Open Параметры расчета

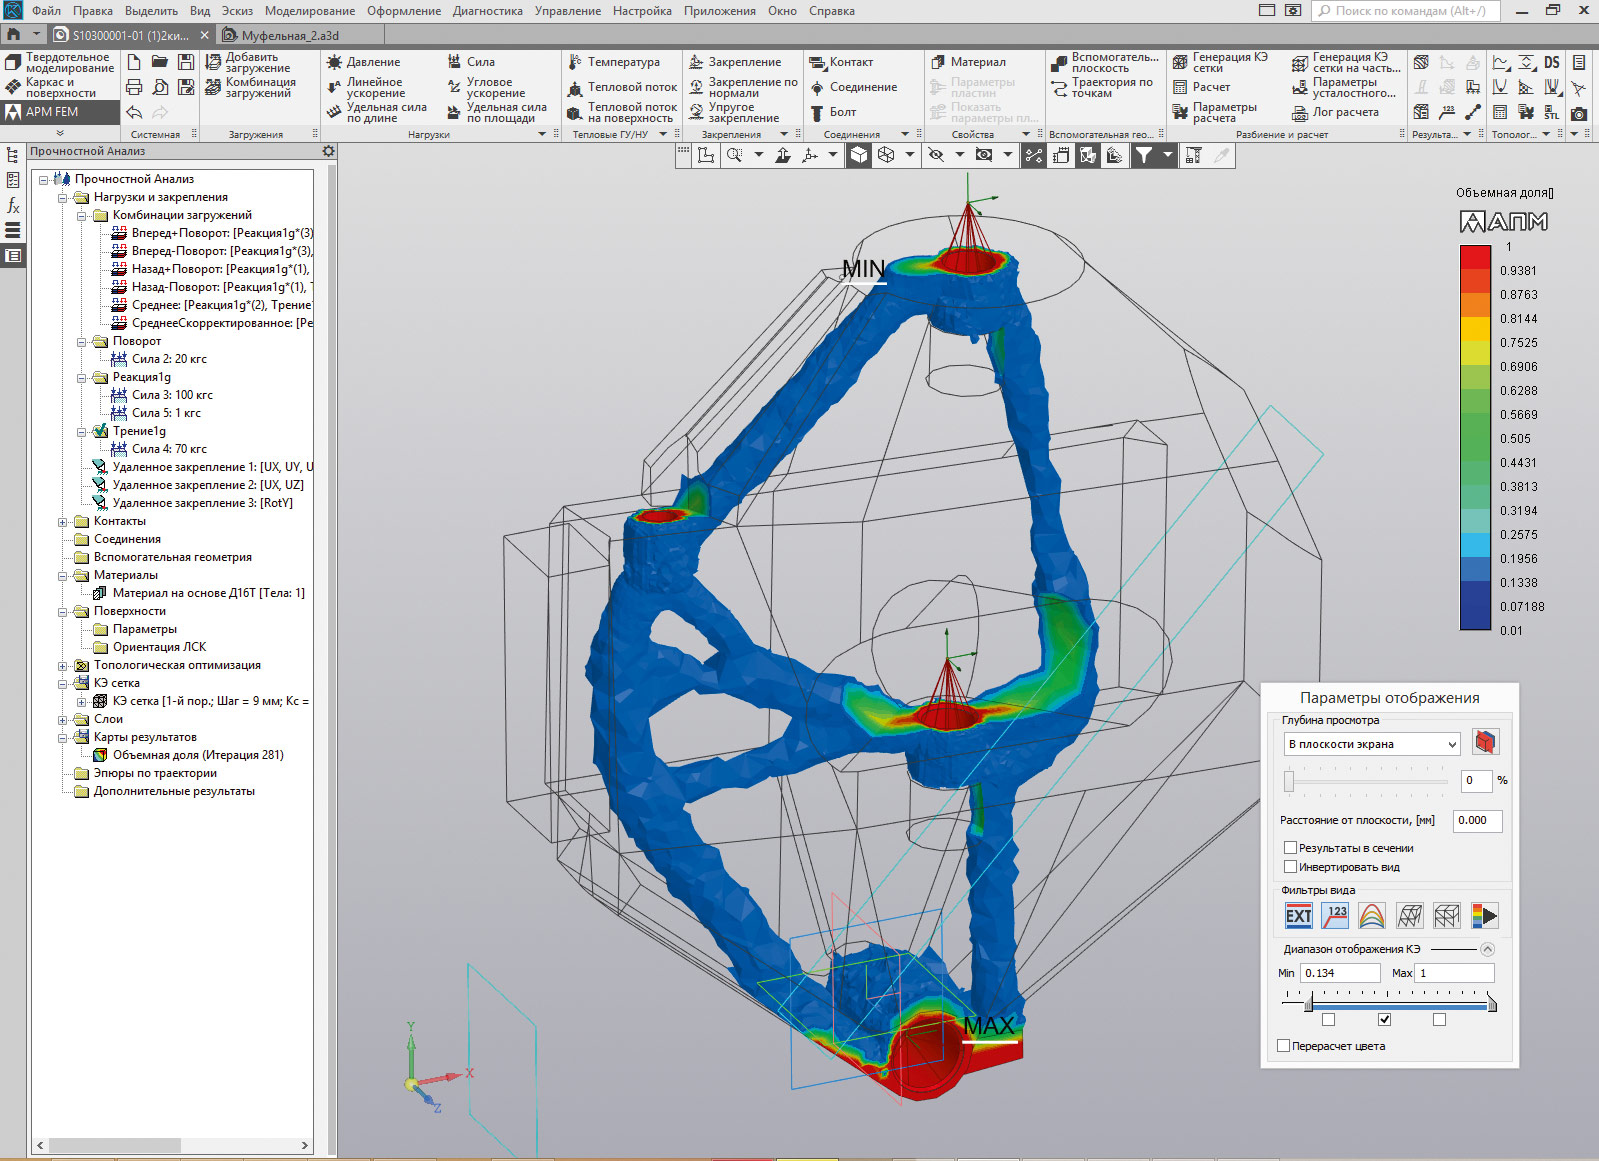(1214, 112)
